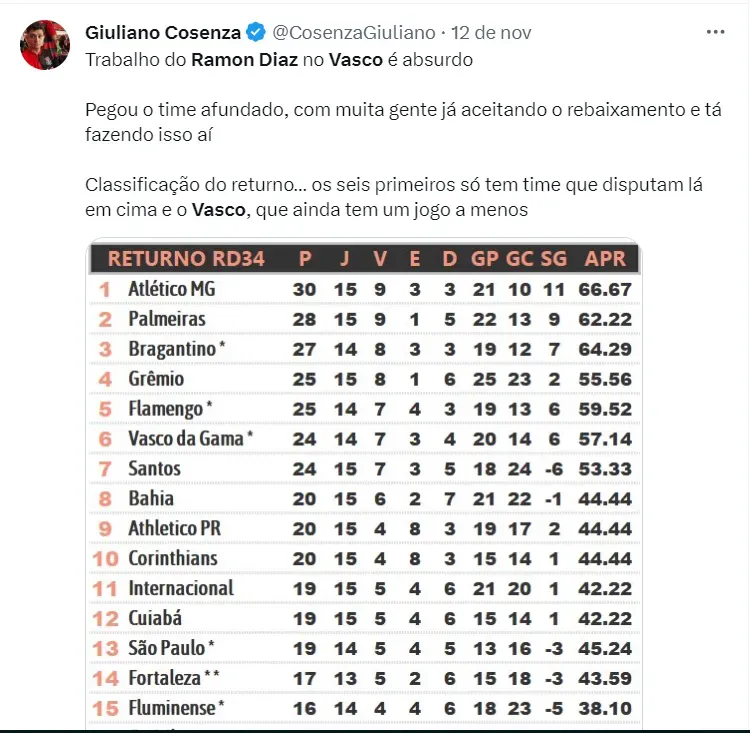750x733 pixels.
Task: Click the Corinthians entry in the standings image
Action: click(172, 558)
